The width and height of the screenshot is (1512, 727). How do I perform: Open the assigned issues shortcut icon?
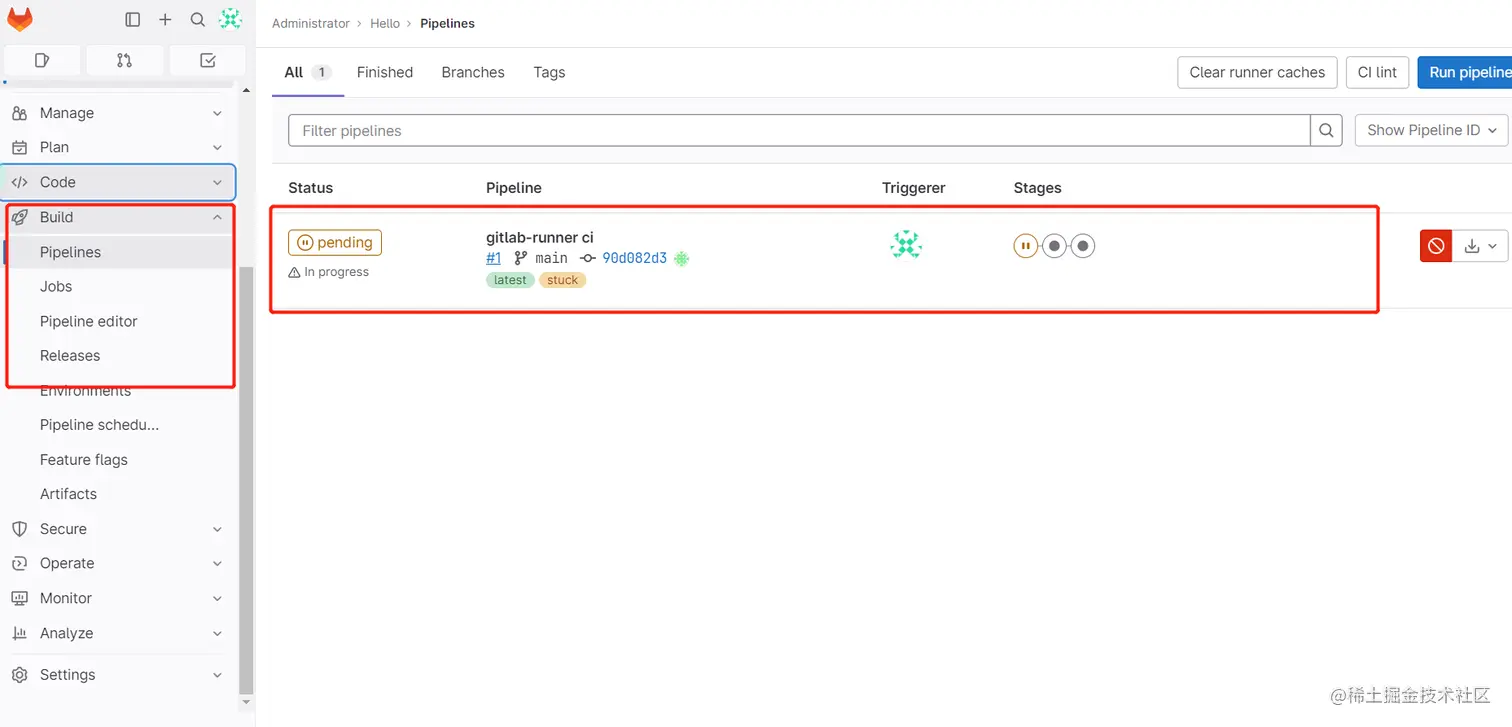42,60
